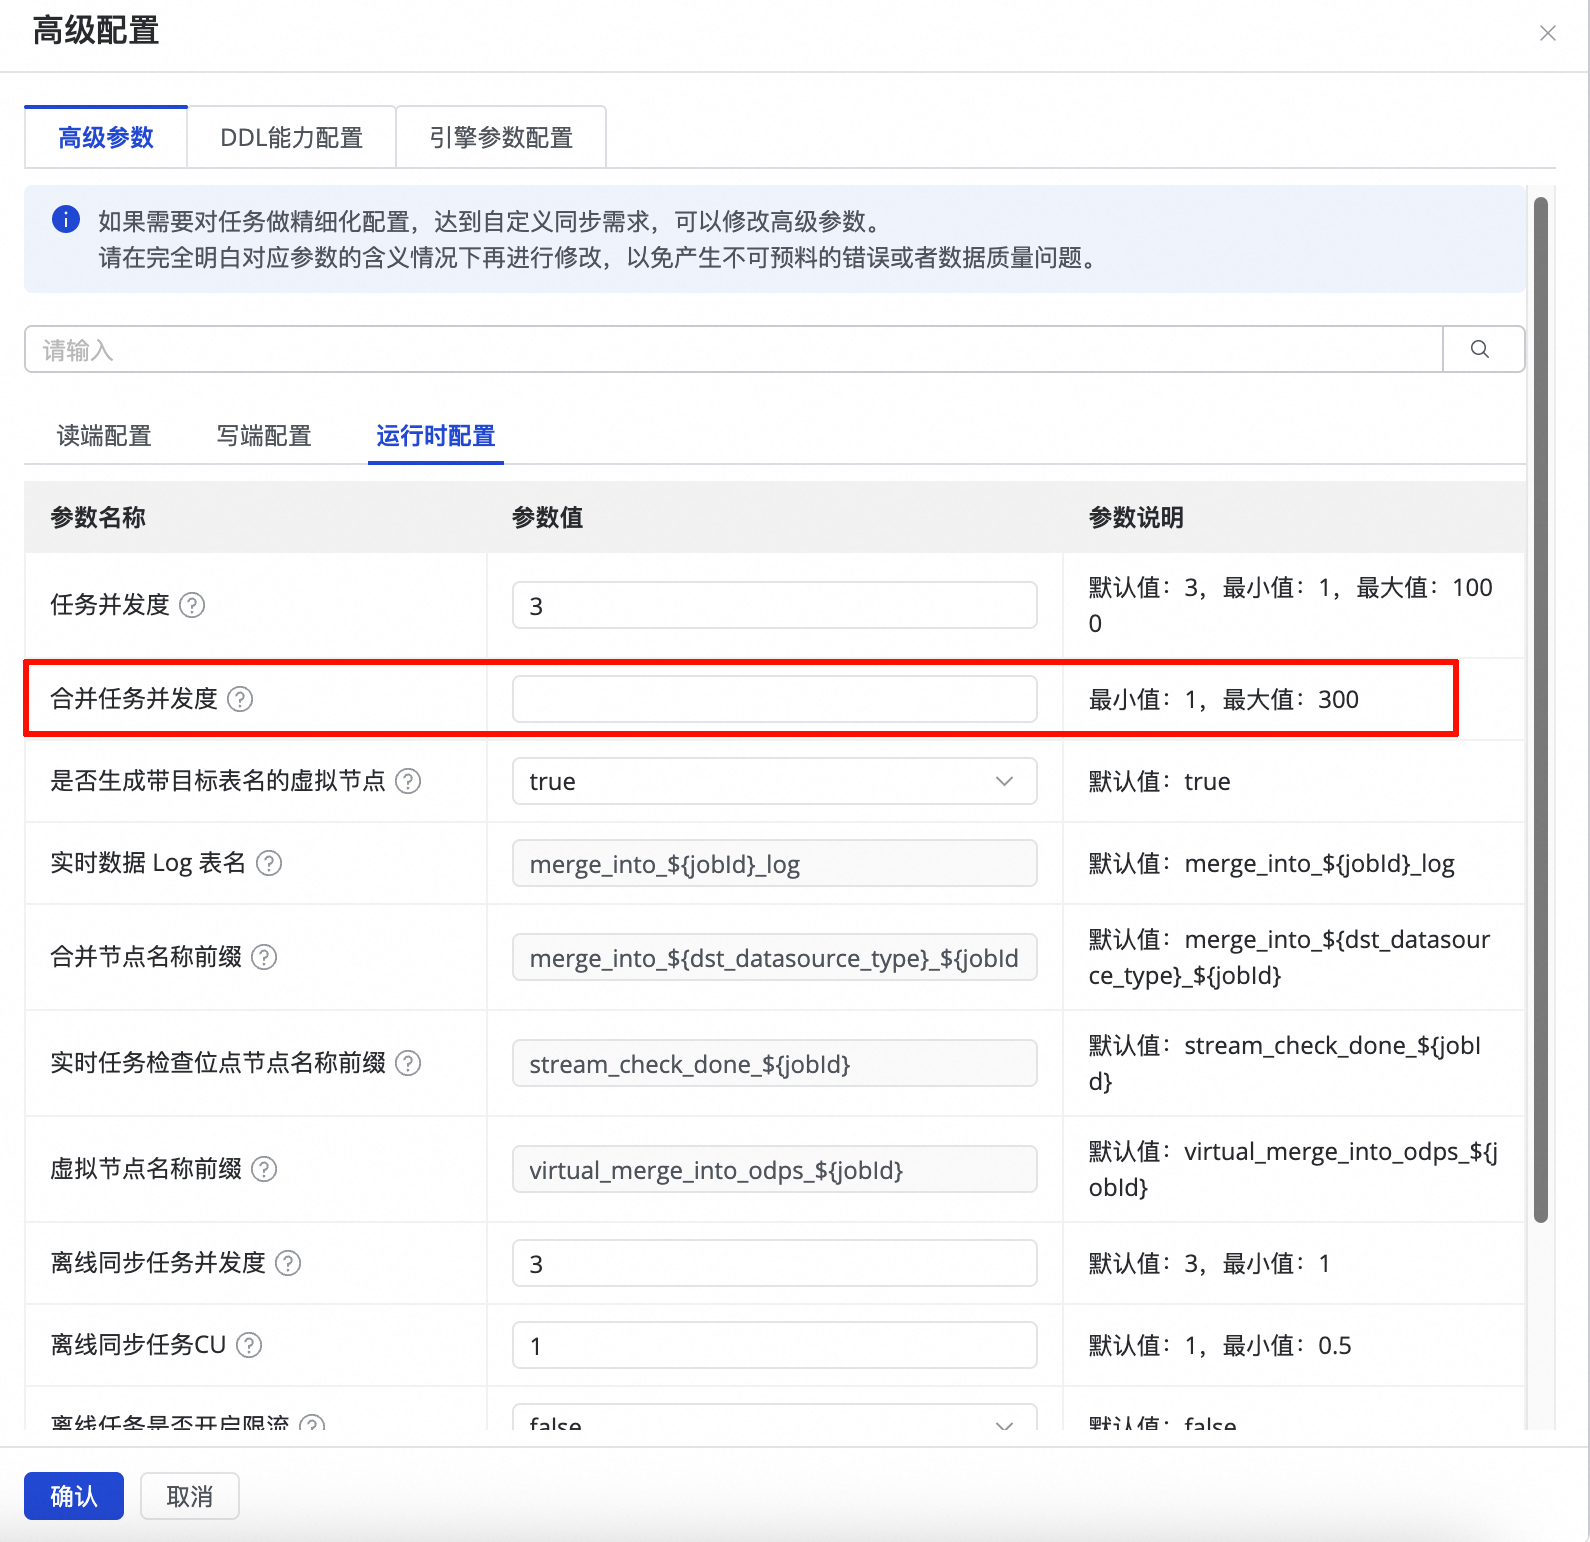Click the 合并节点名称前缀 value field
1590x1542 pixels.
click(x=774, y=957)
